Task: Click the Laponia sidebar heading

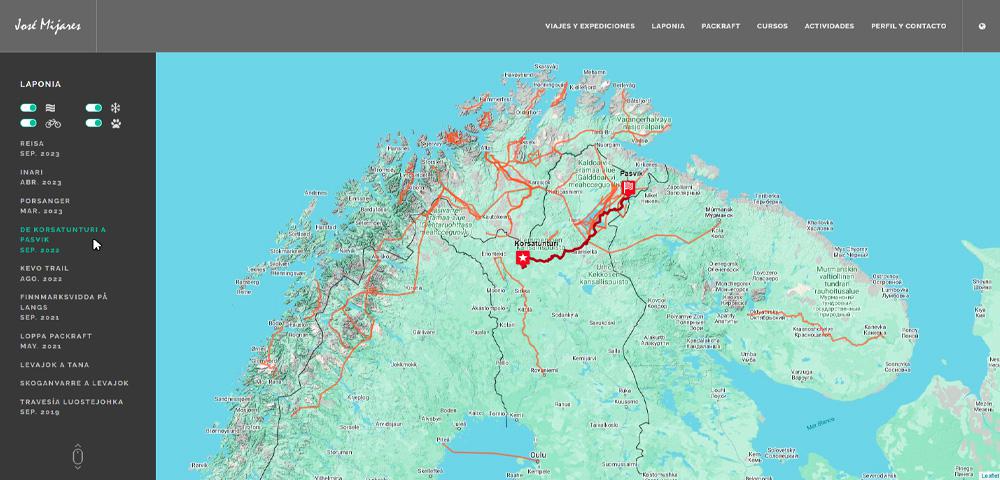Action: coord(40,84)
